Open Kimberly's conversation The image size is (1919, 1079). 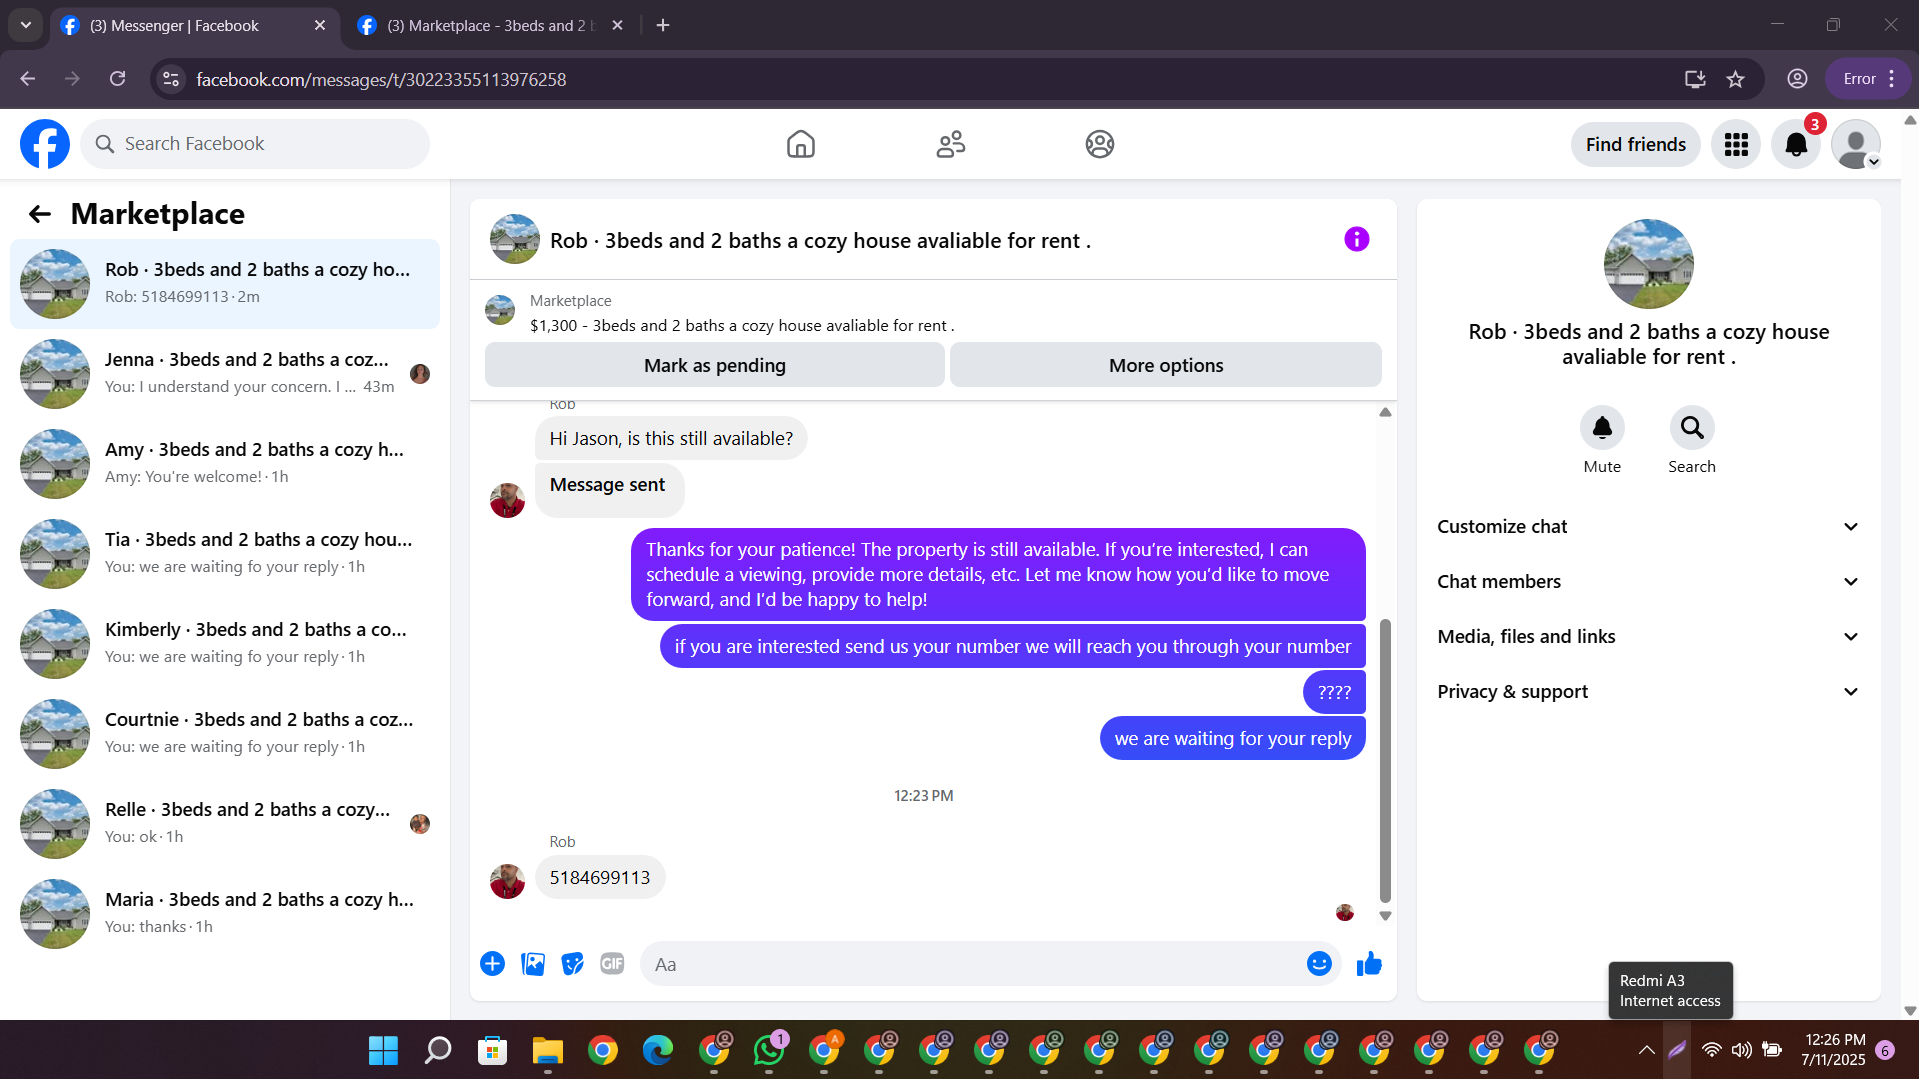pyautogui.click(x=225, y=644)
